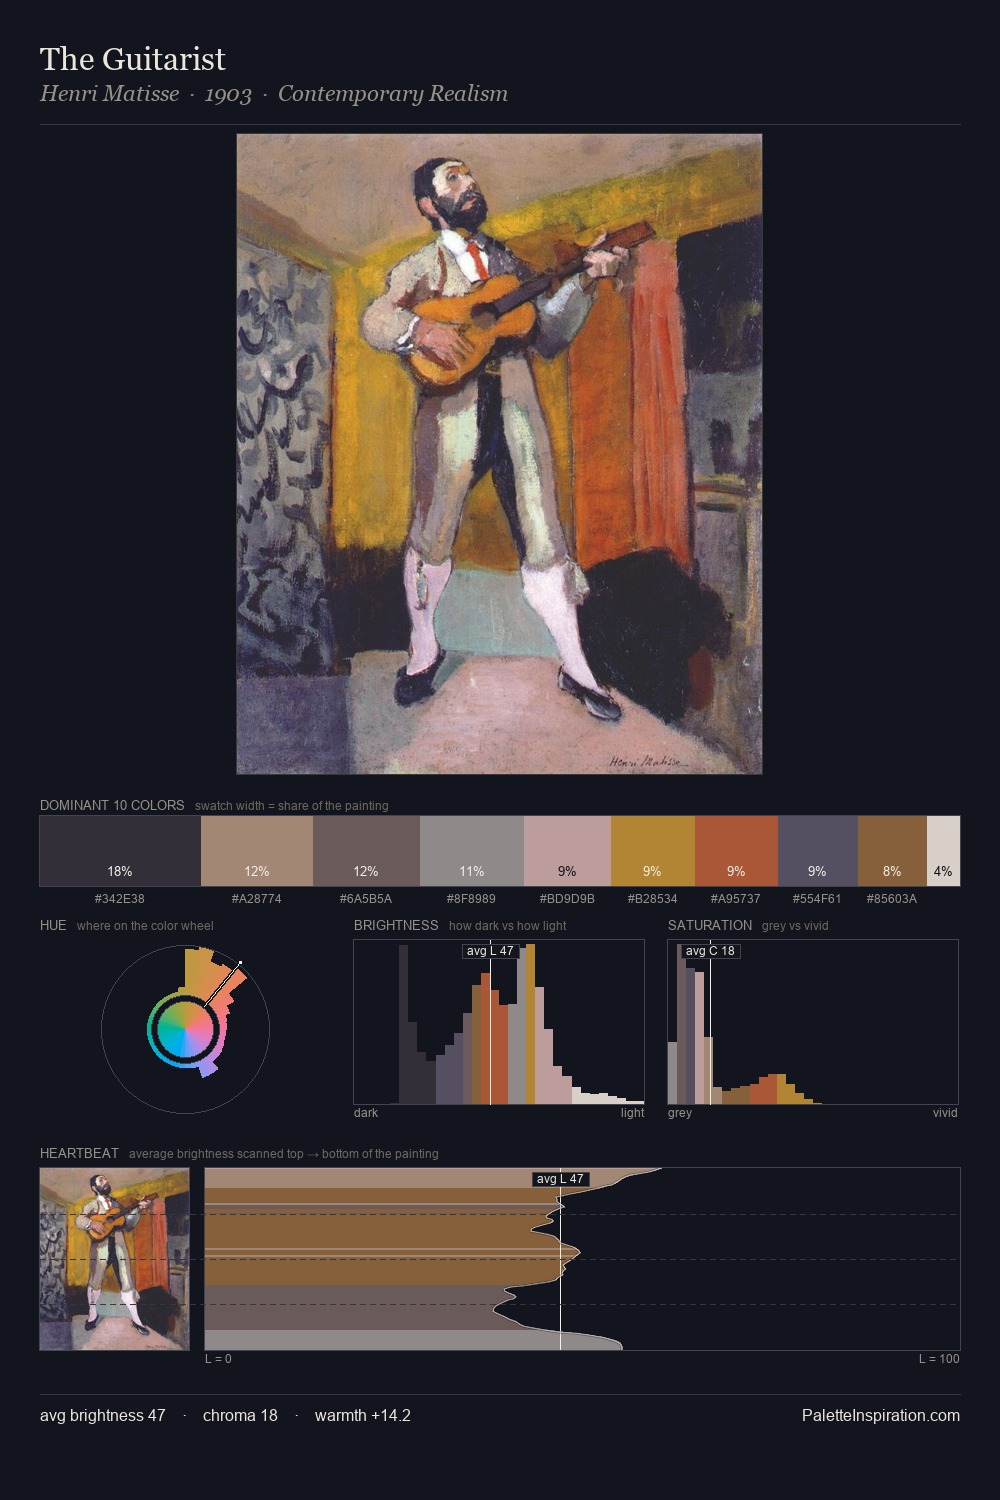Click the where on the color wheel caption
This screenshot has height=1500, width=1000.
point(145,926)
